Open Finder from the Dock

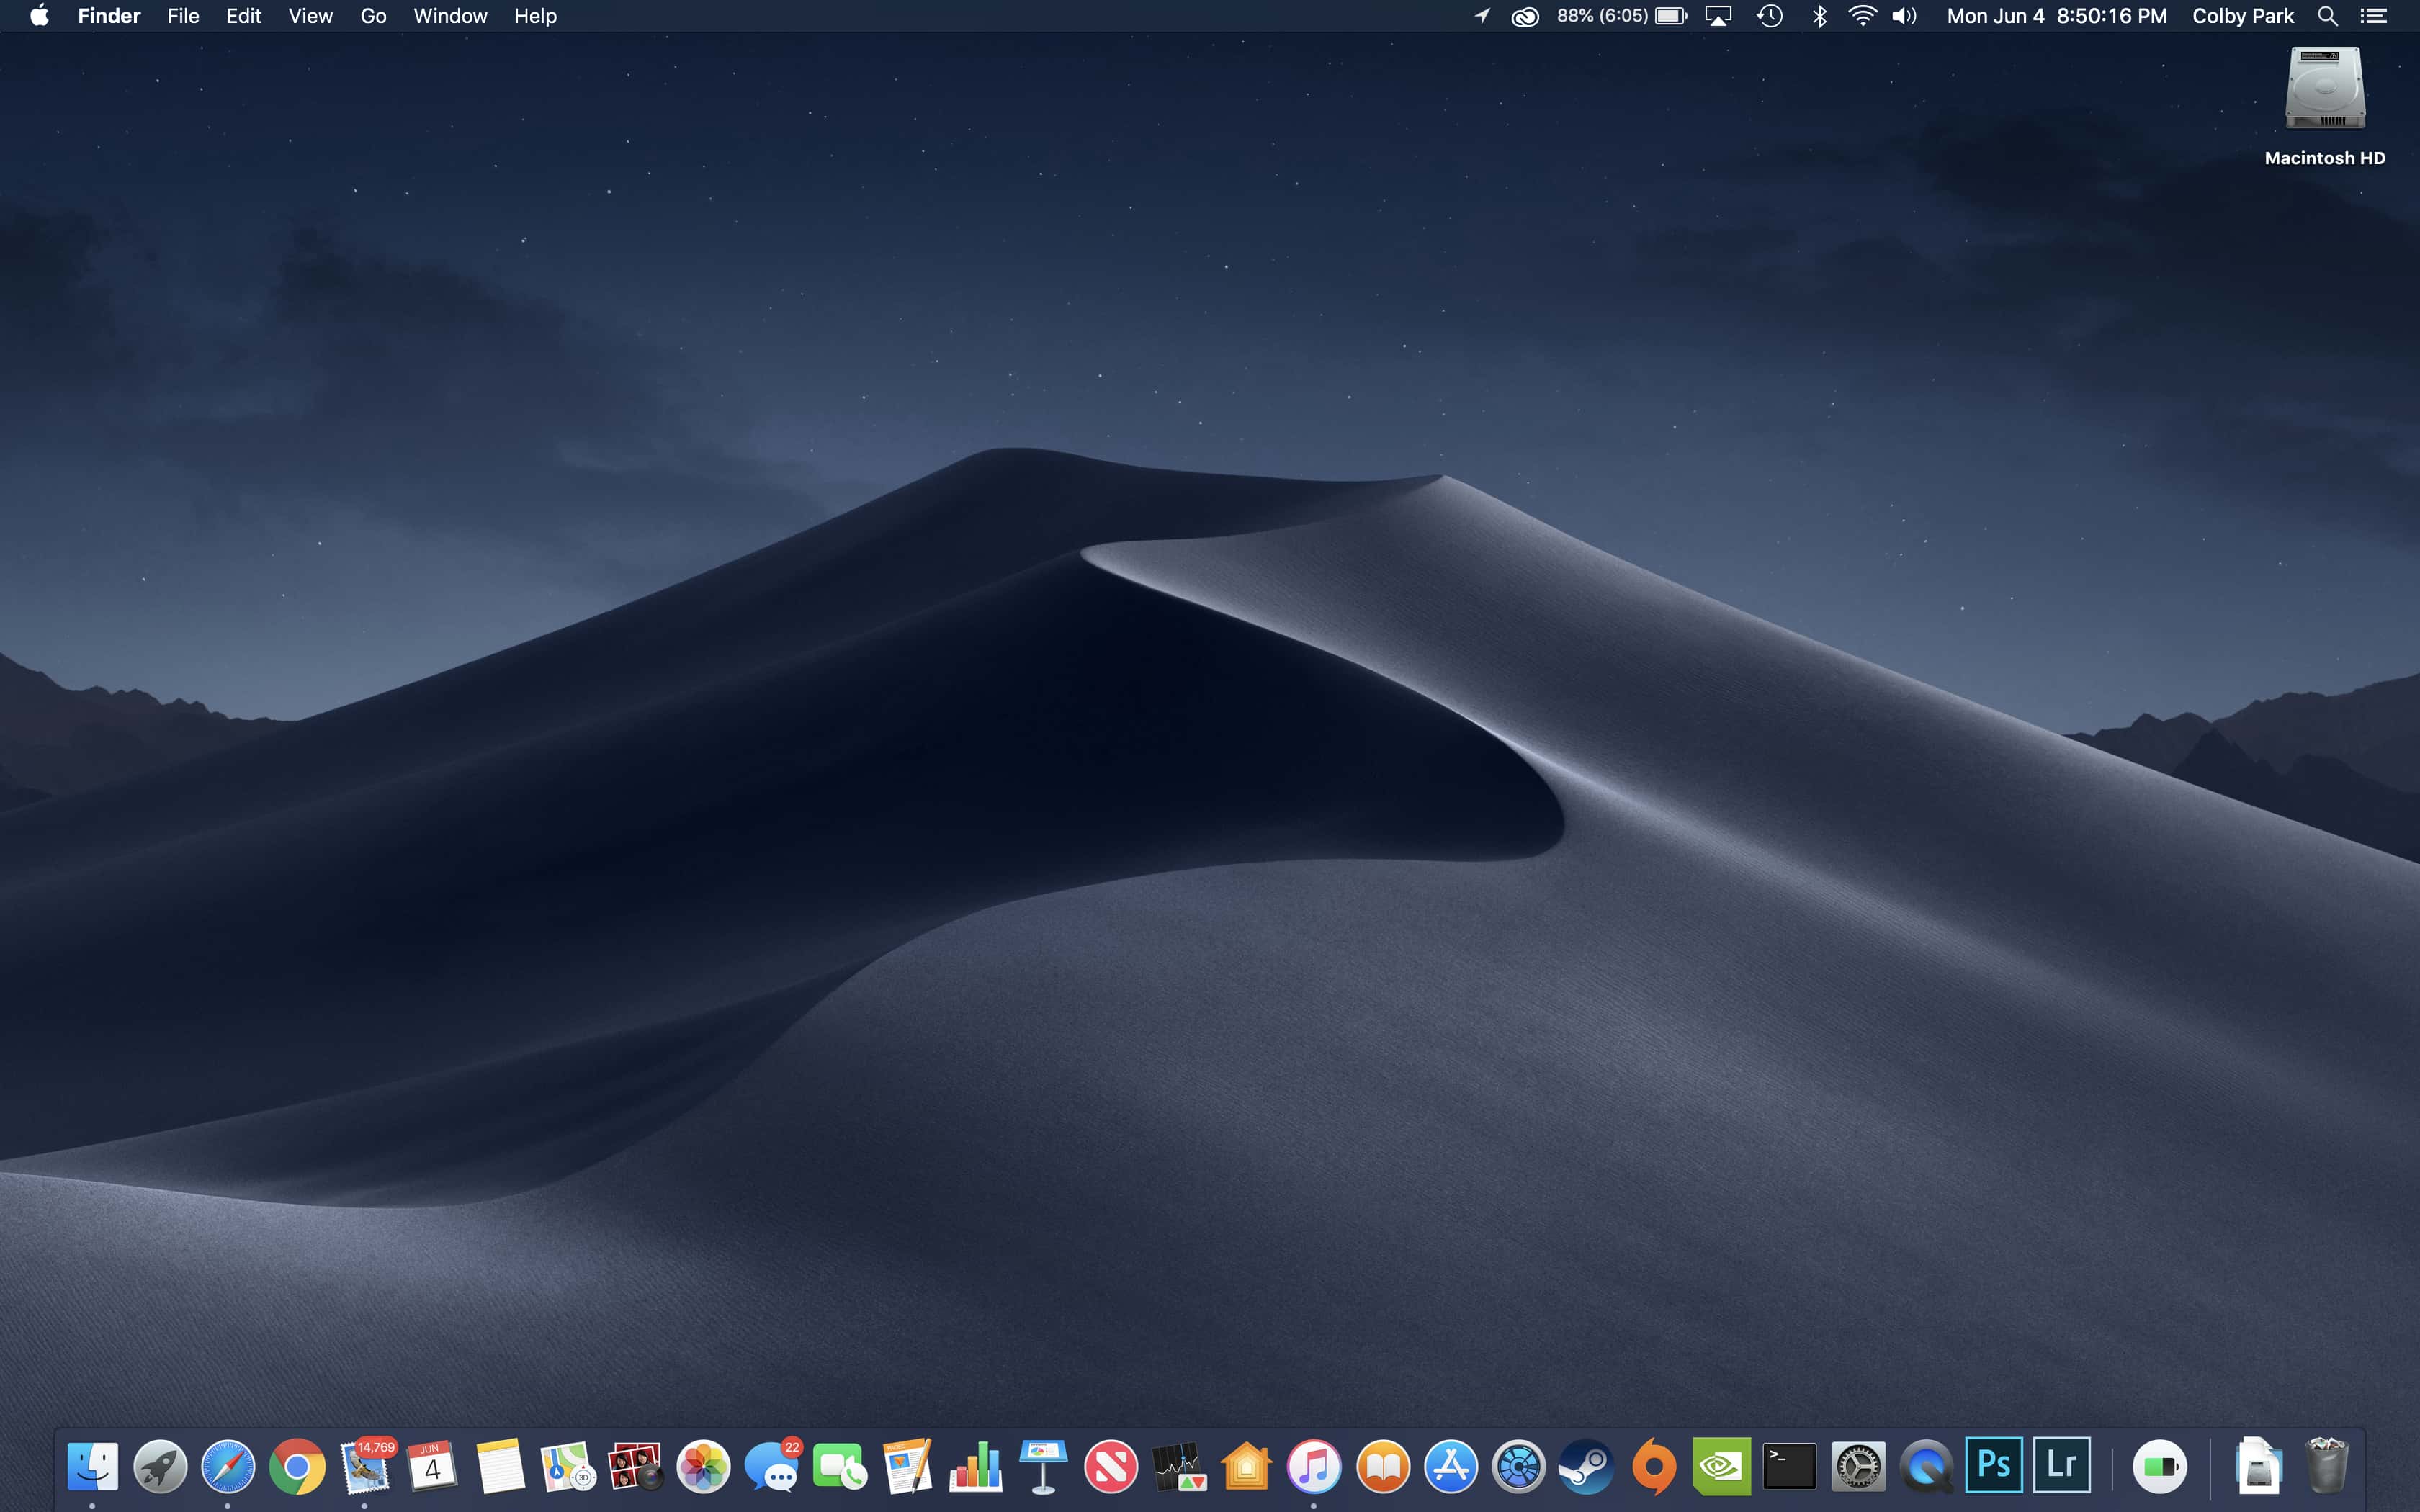pyautogui.click(x=92, y=1467)
